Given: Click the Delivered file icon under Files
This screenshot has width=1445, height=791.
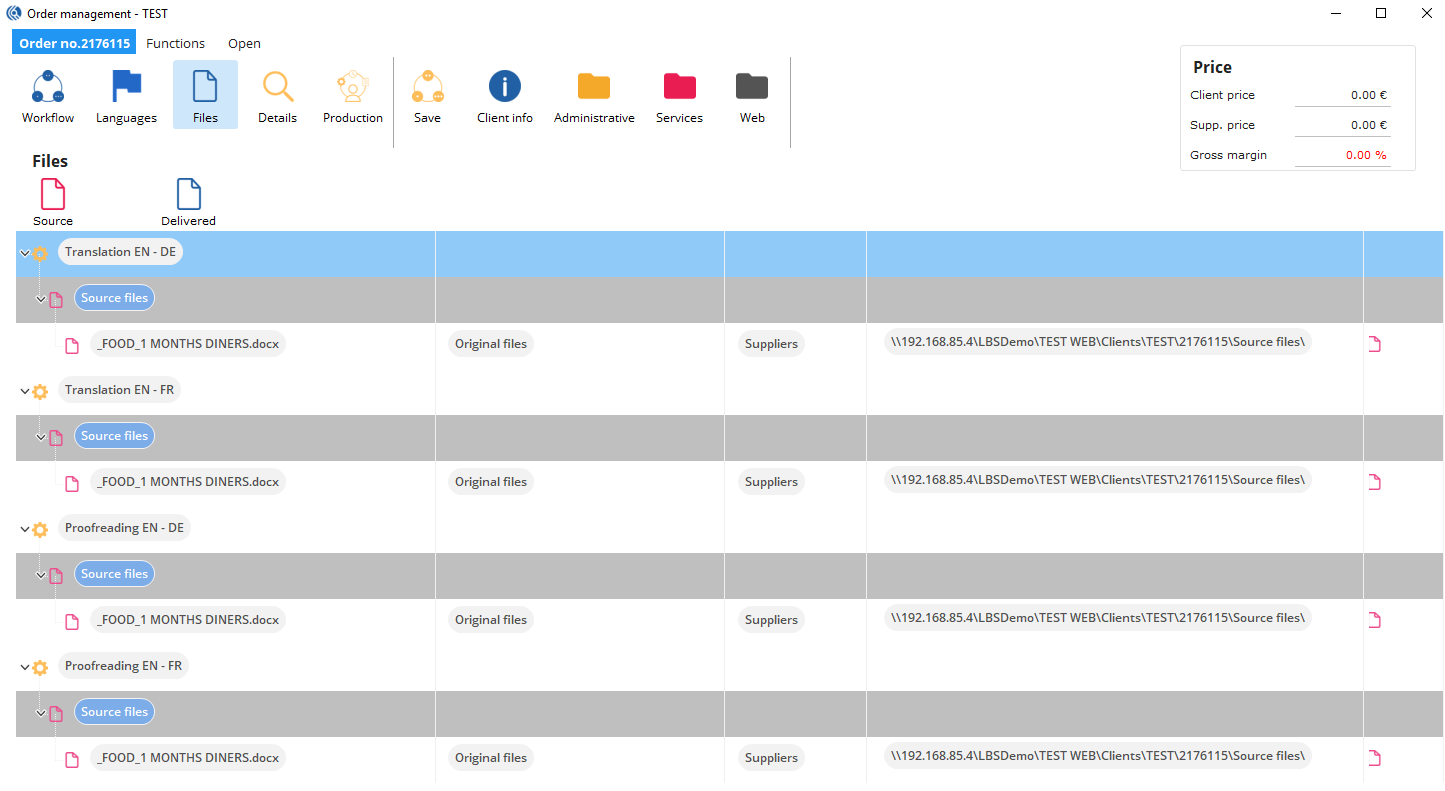Looking at the screenshot, I should point(188,195).
